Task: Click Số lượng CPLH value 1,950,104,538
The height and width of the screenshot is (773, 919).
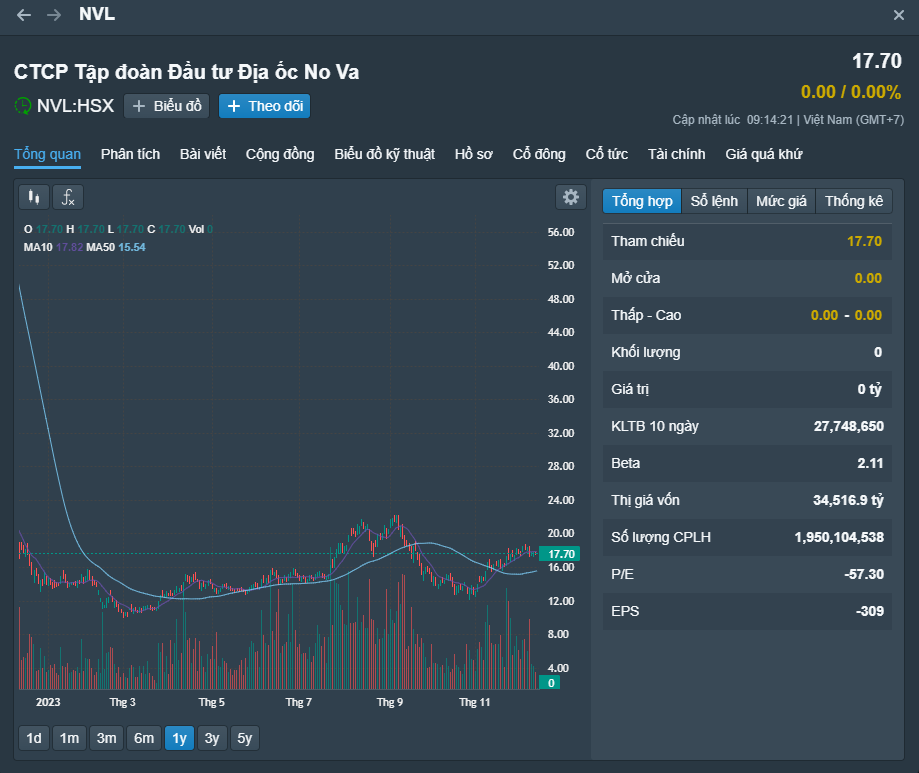Action: (x=839, y=537)
